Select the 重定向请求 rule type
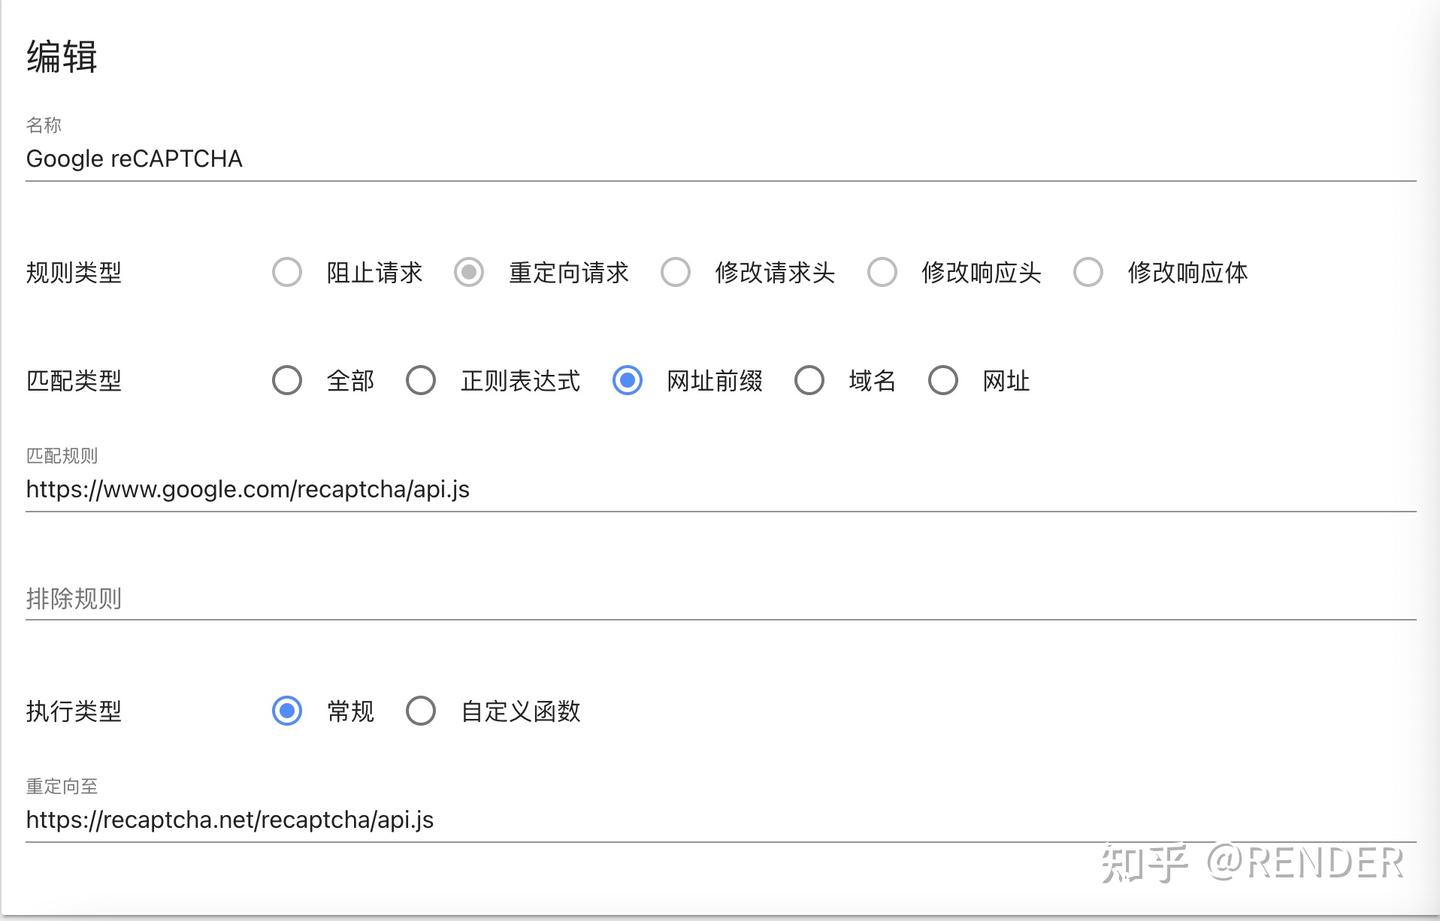1440x921 pixels. (469, 272)
